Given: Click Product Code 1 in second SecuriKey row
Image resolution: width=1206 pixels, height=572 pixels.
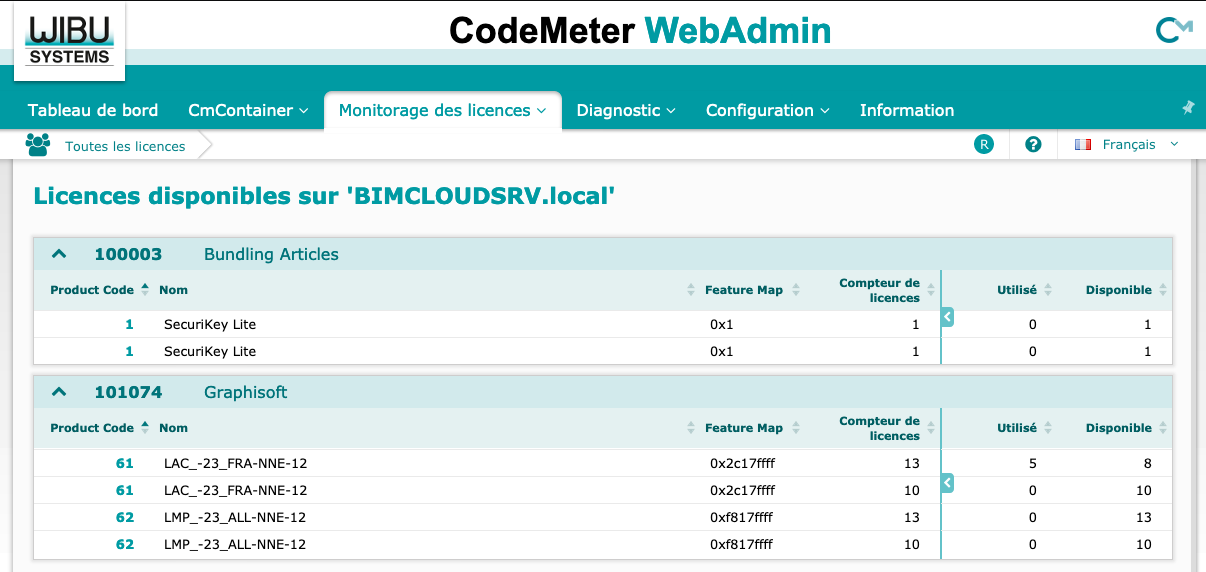Looking at the screenshot, I should click(129, 351).
